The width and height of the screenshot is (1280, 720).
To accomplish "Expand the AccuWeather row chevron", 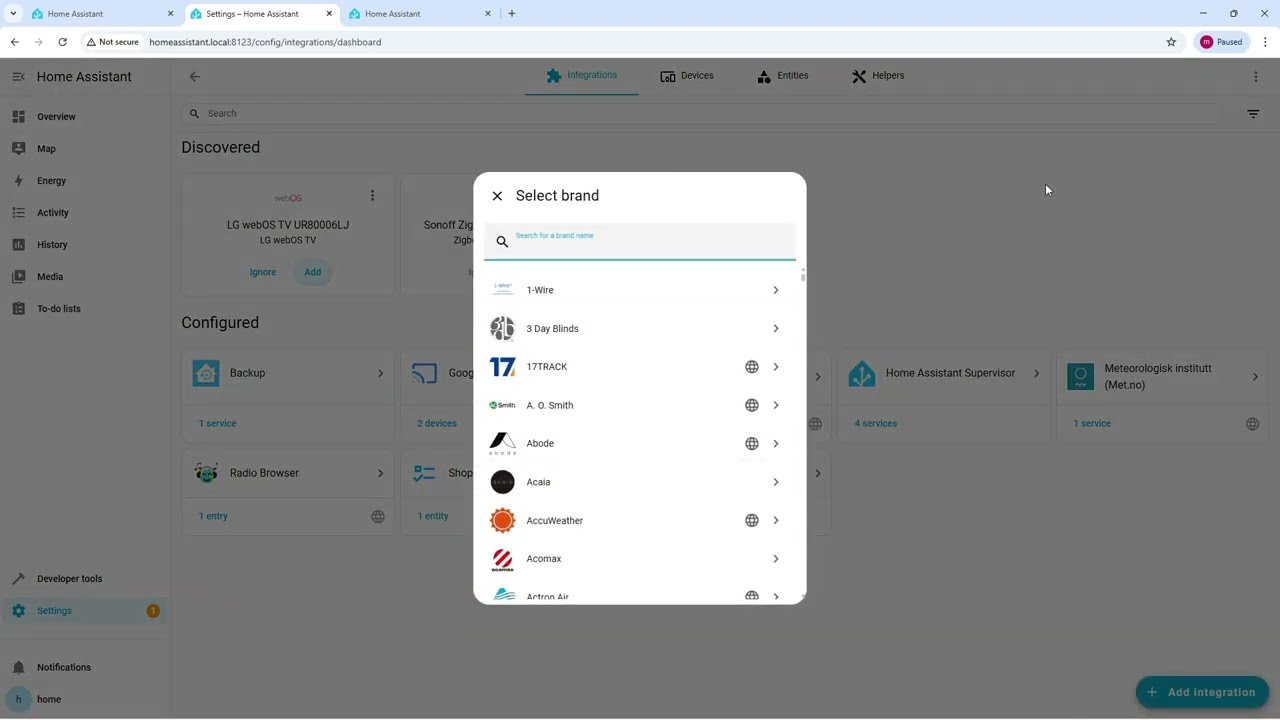I will coord(776,520).
